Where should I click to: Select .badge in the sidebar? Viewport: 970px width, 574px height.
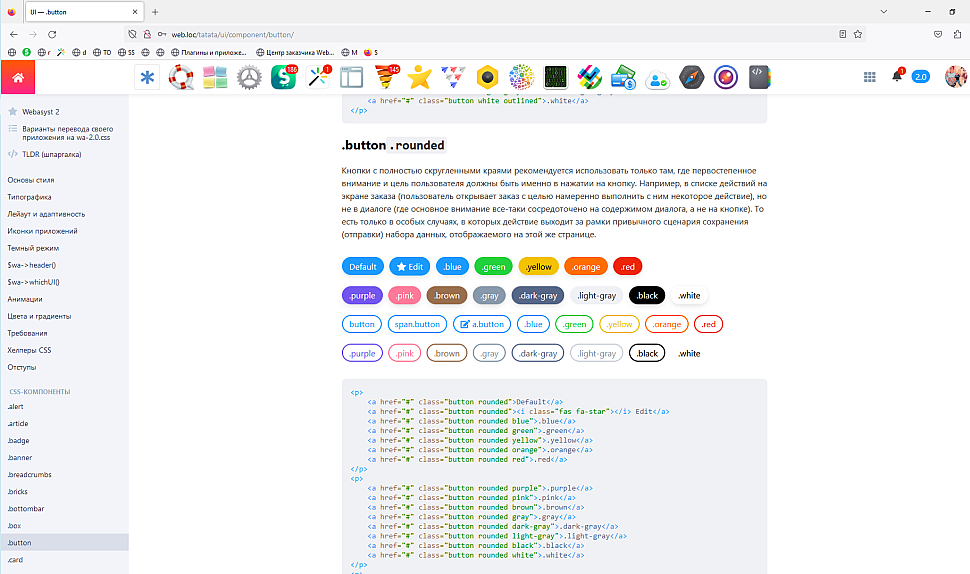[20, 440]
